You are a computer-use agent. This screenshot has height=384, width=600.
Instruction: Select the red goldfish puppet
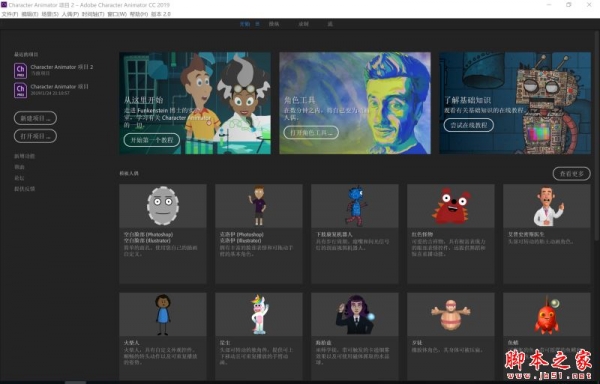pyautogui.click(x=547, y=314)
